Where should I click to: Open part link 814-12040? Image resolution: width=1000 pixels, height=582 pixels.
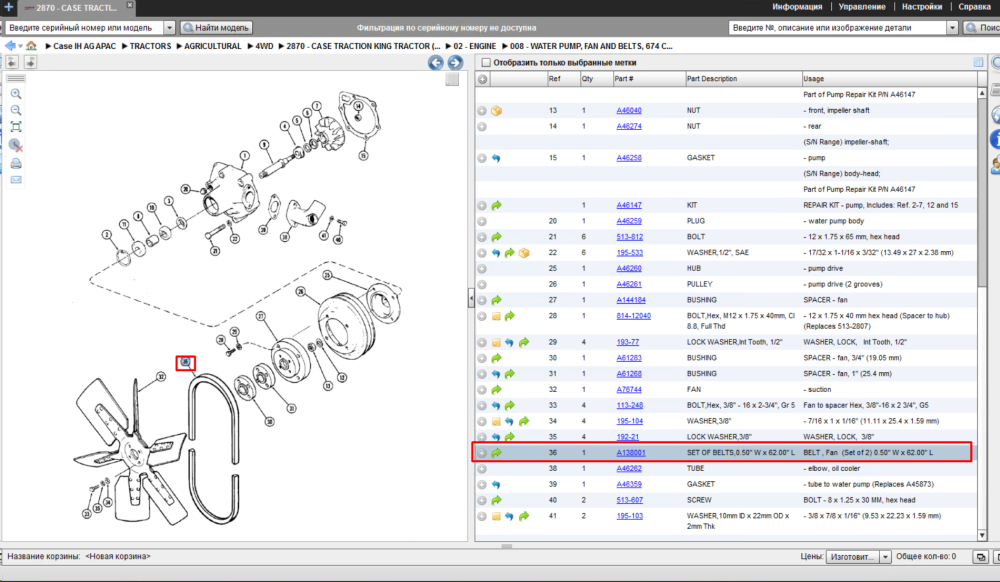pos(633,316)
